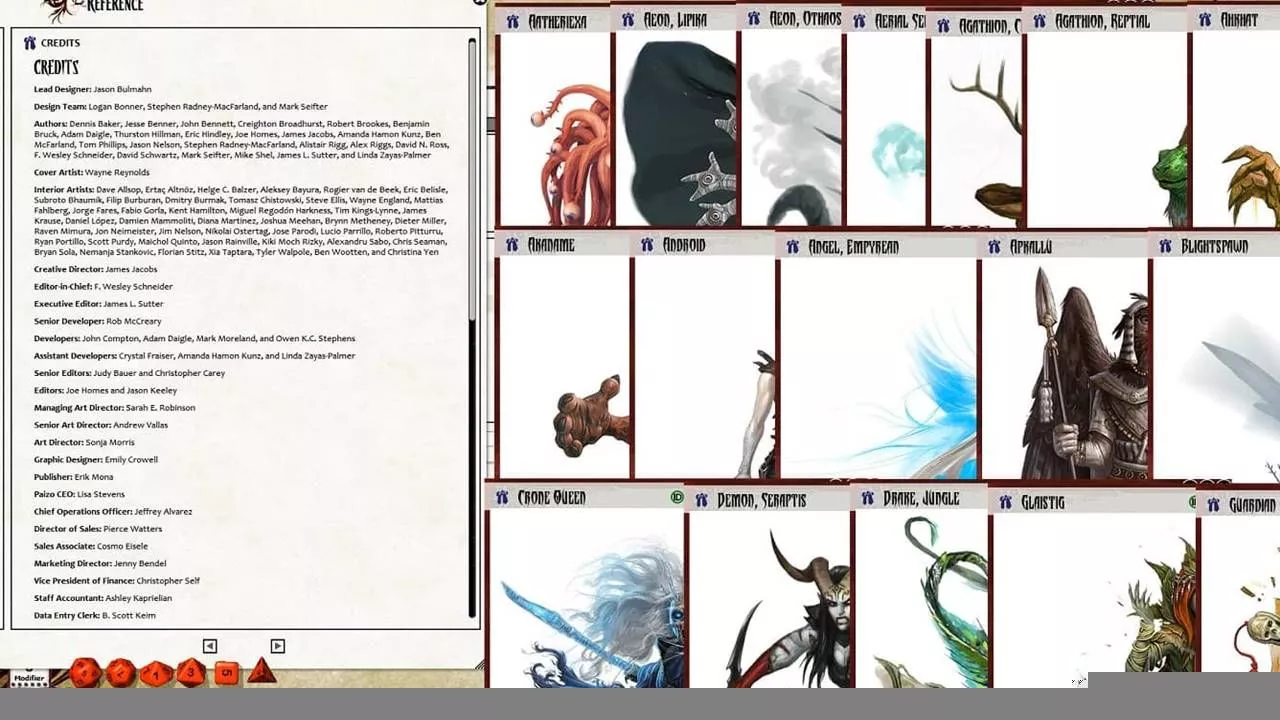This screenshot has width=1280, height=720.
Task: Click the Glaistig window link icon
Action: 1004,502
